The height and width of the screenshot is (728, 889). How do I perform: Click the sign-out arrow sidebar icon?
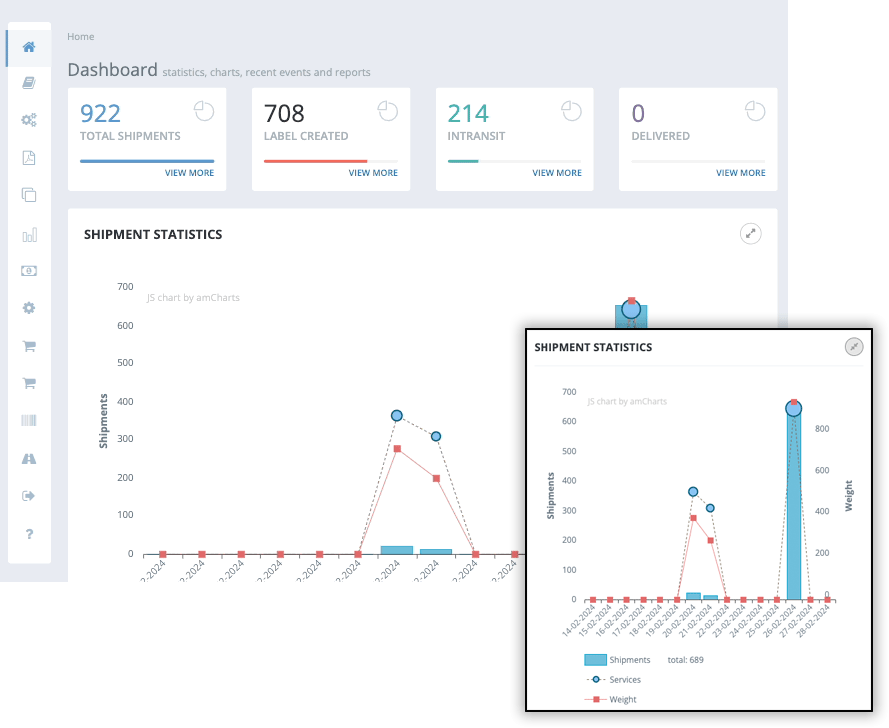[29, 496]
